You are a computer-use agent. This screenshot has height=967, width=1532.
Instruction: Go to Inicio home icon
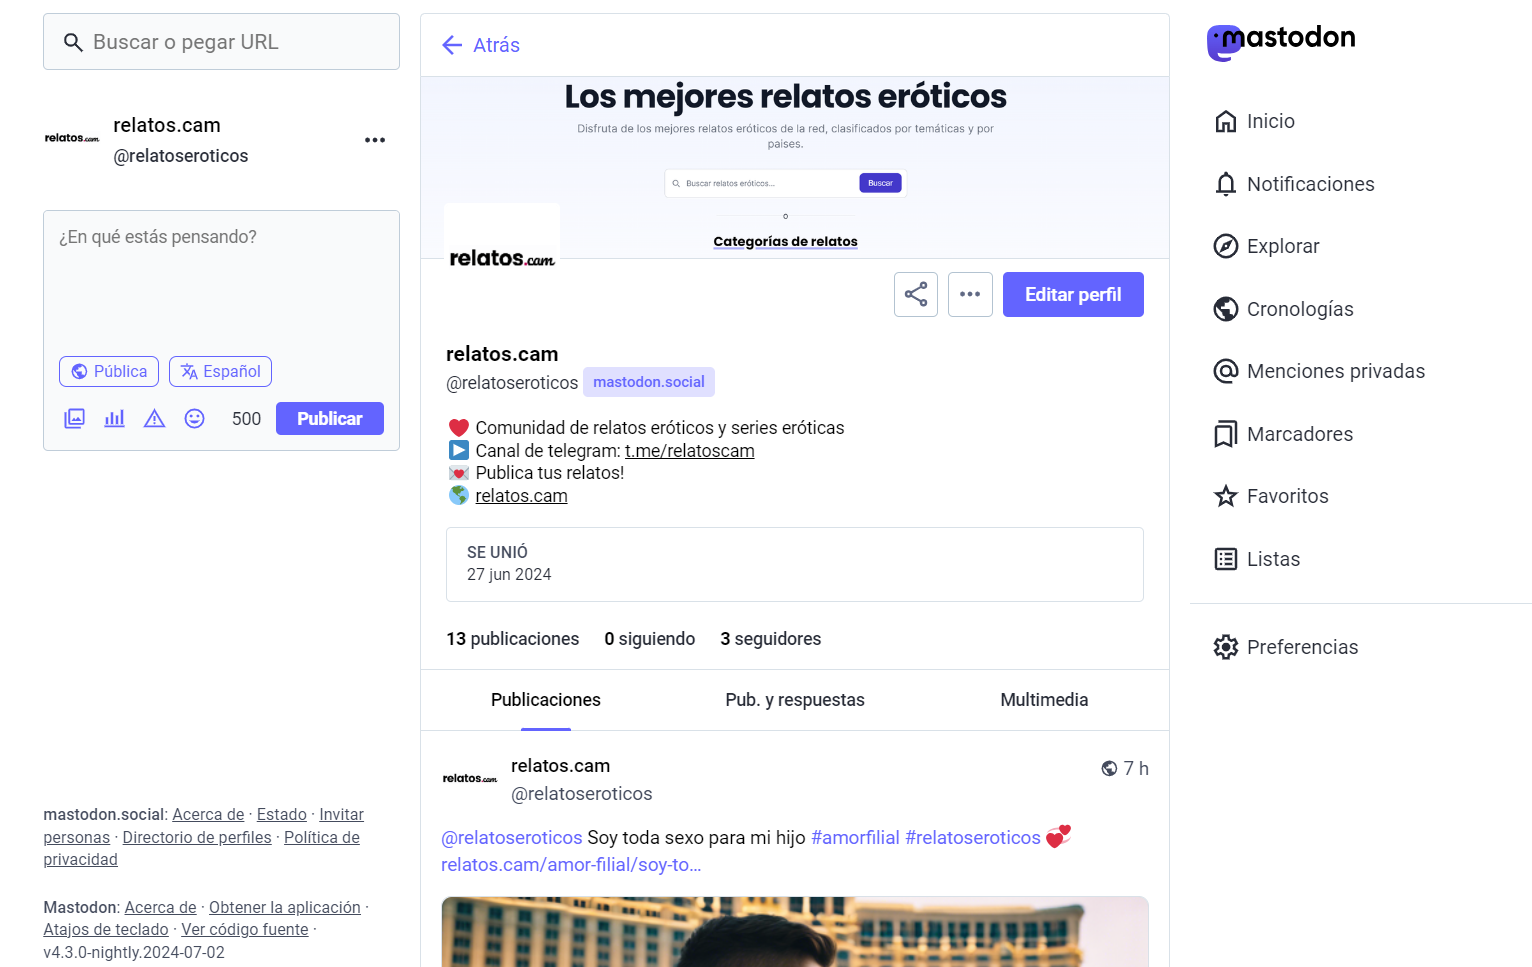pyautogui.click(x=1226, y=121)
